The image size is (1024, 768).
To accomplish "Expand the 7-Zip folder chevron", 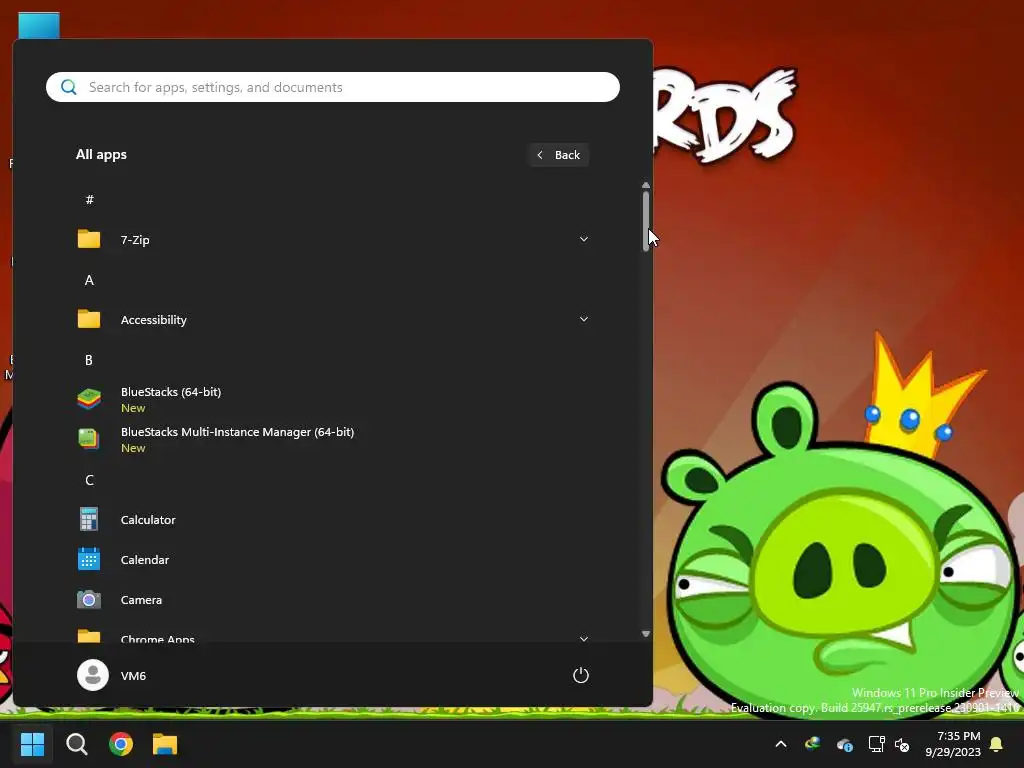I will pos(584,240).
